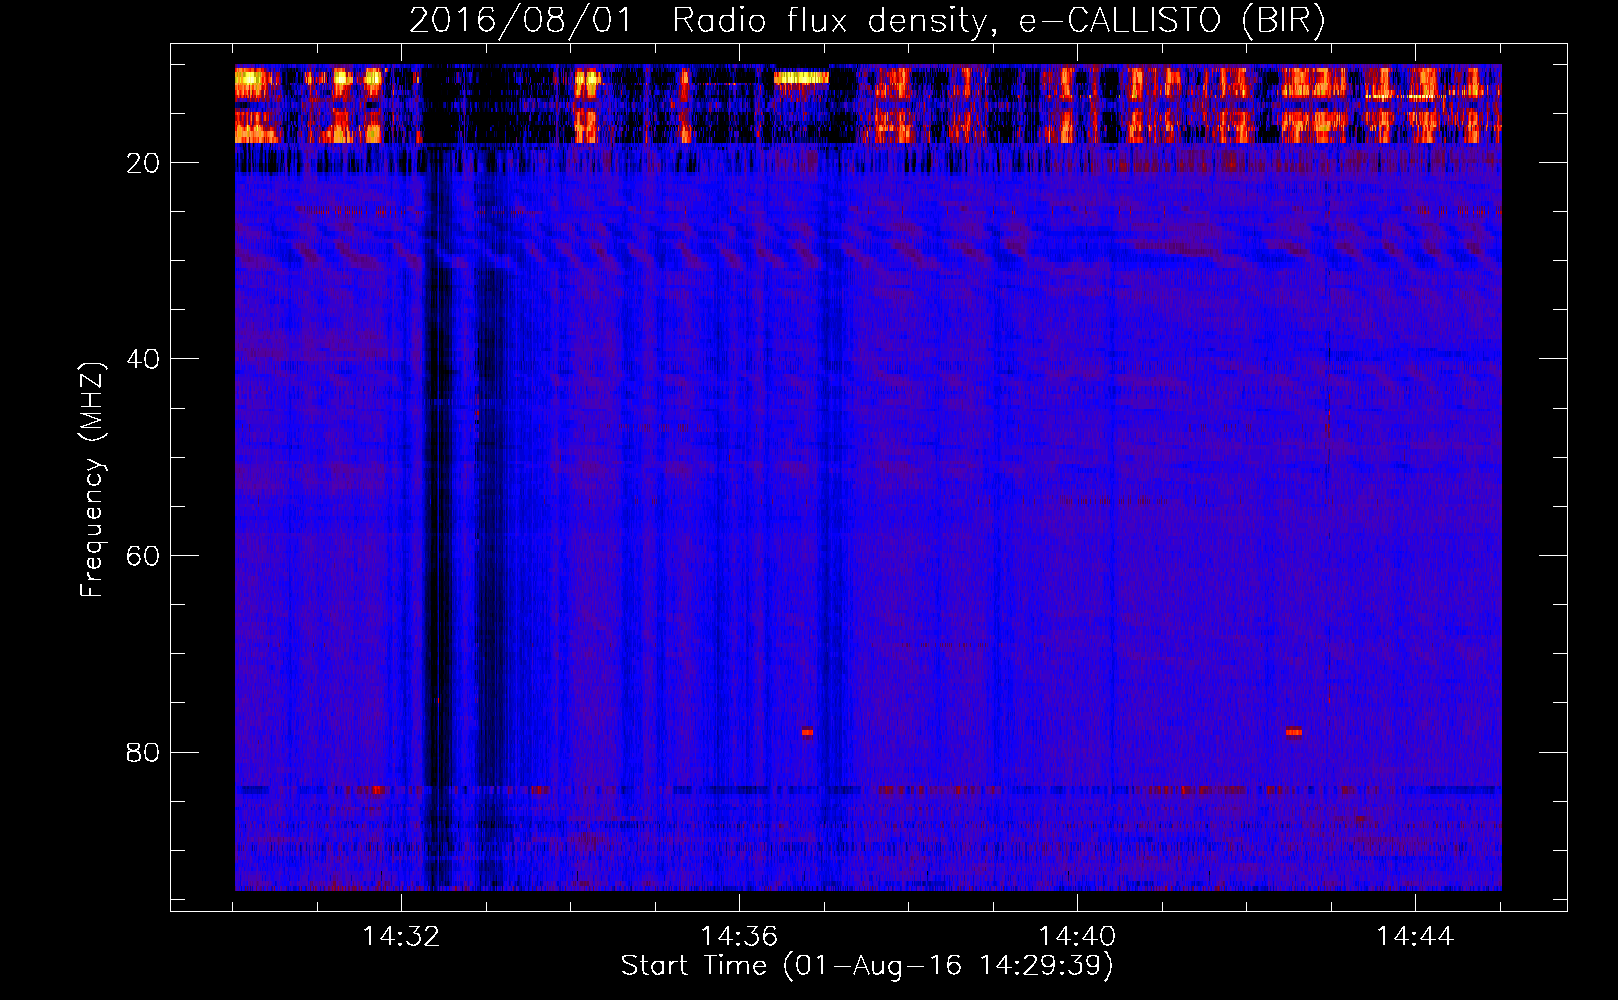The width and height of the screenshot is (1618, 1000).
Task: Click the red spot near 78 MHz after 14:42
Action: point(1294,732)
